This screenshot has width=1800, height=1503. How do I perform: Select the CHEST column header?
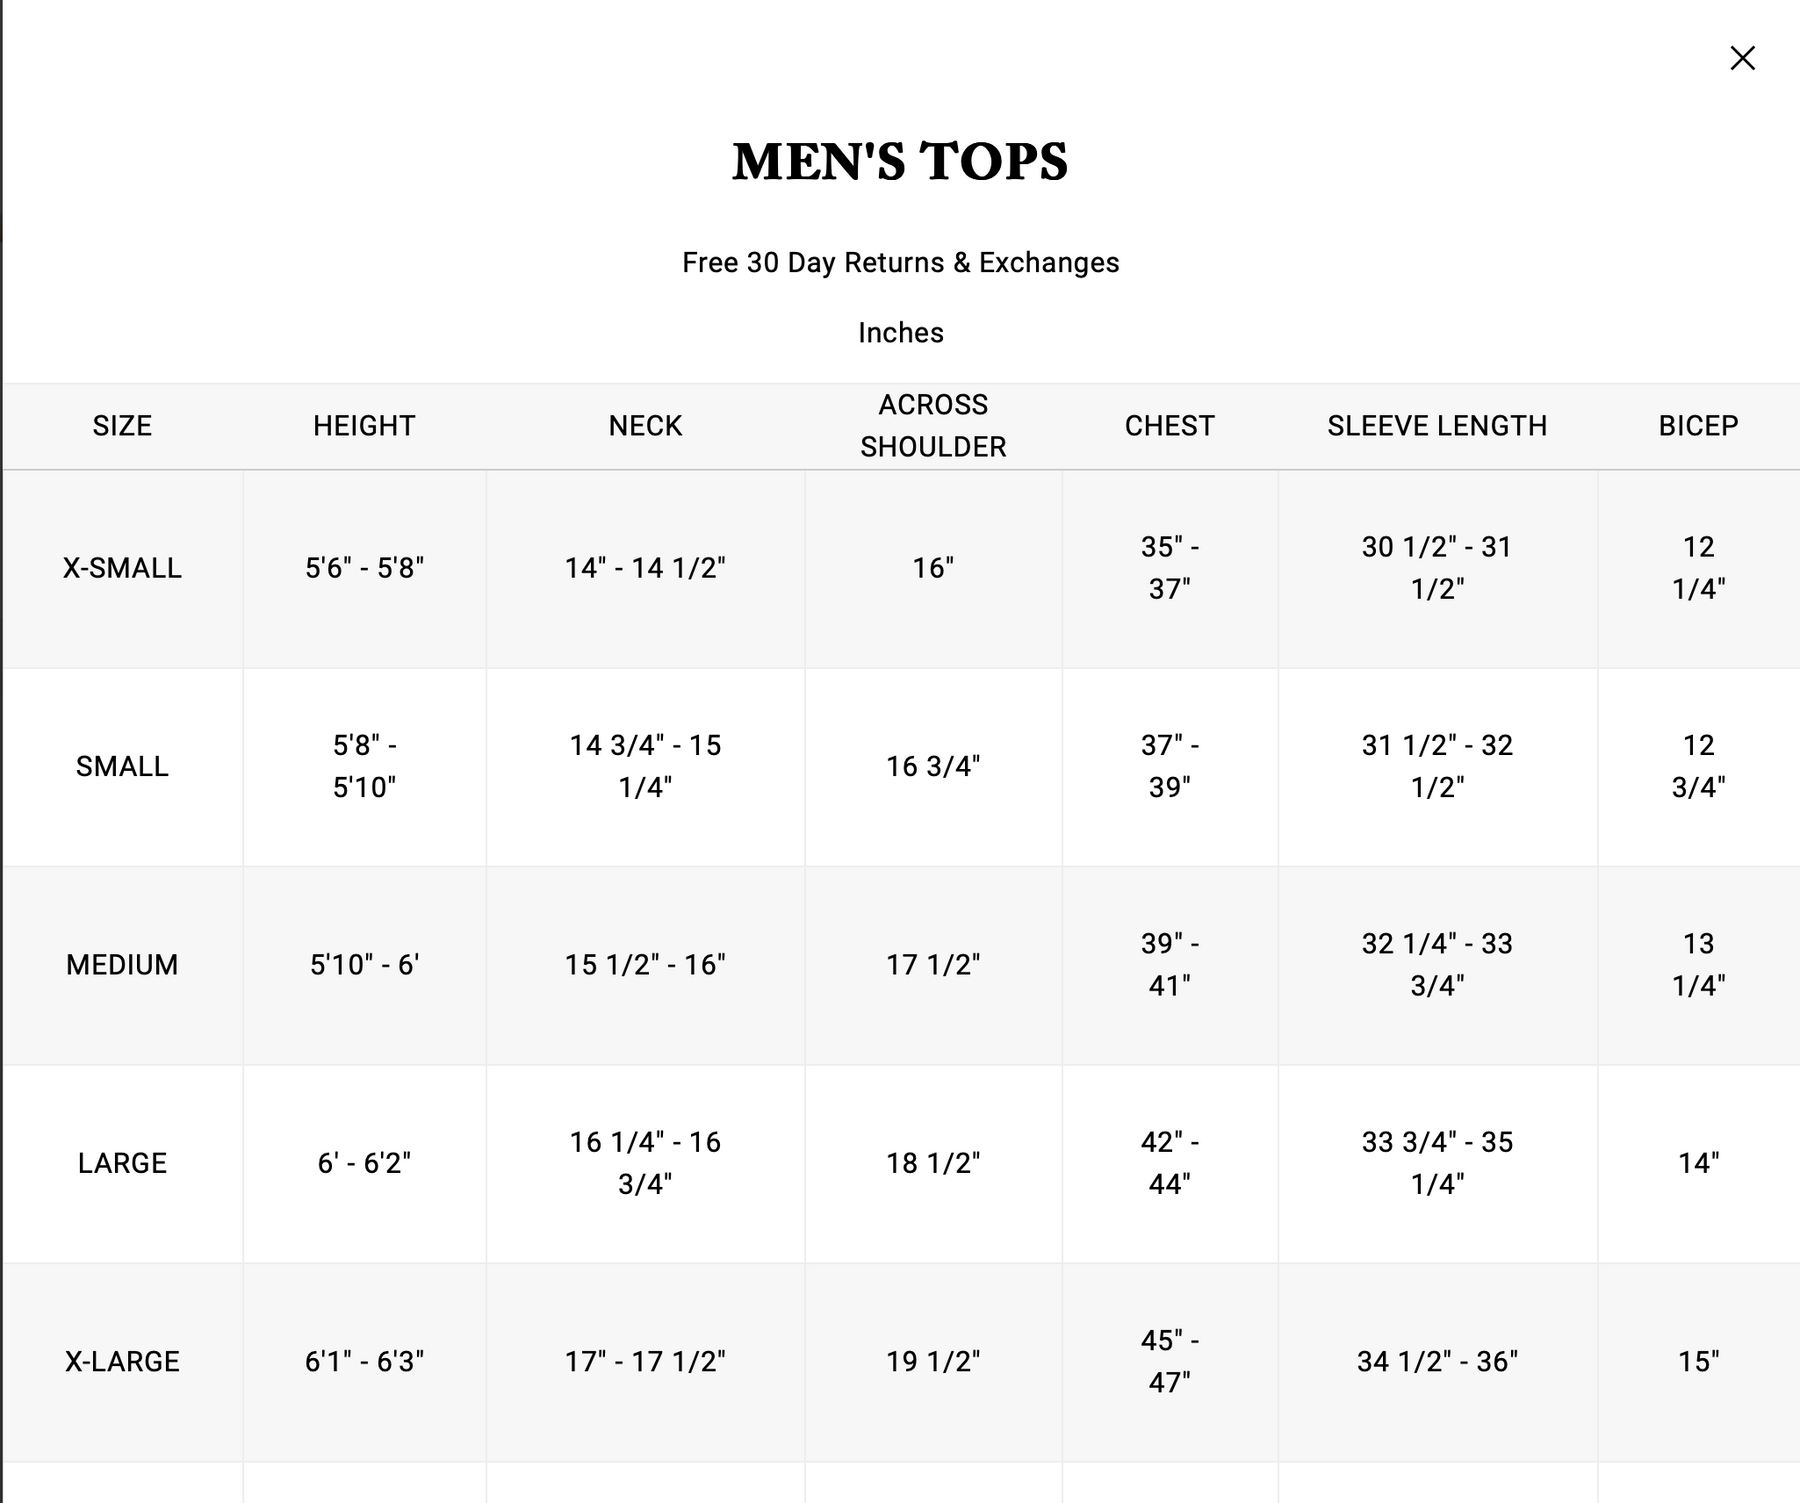[1169, 426]
